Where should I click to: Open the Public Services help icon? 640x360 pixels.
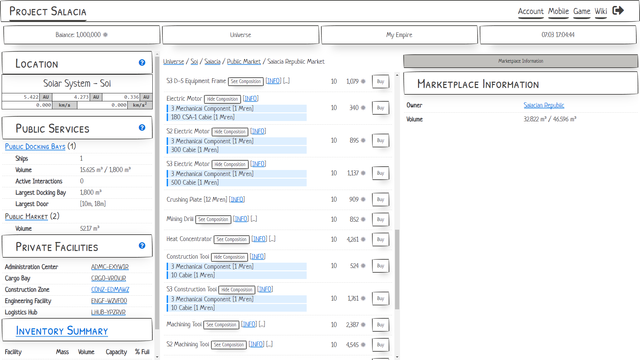pos(142,127)
